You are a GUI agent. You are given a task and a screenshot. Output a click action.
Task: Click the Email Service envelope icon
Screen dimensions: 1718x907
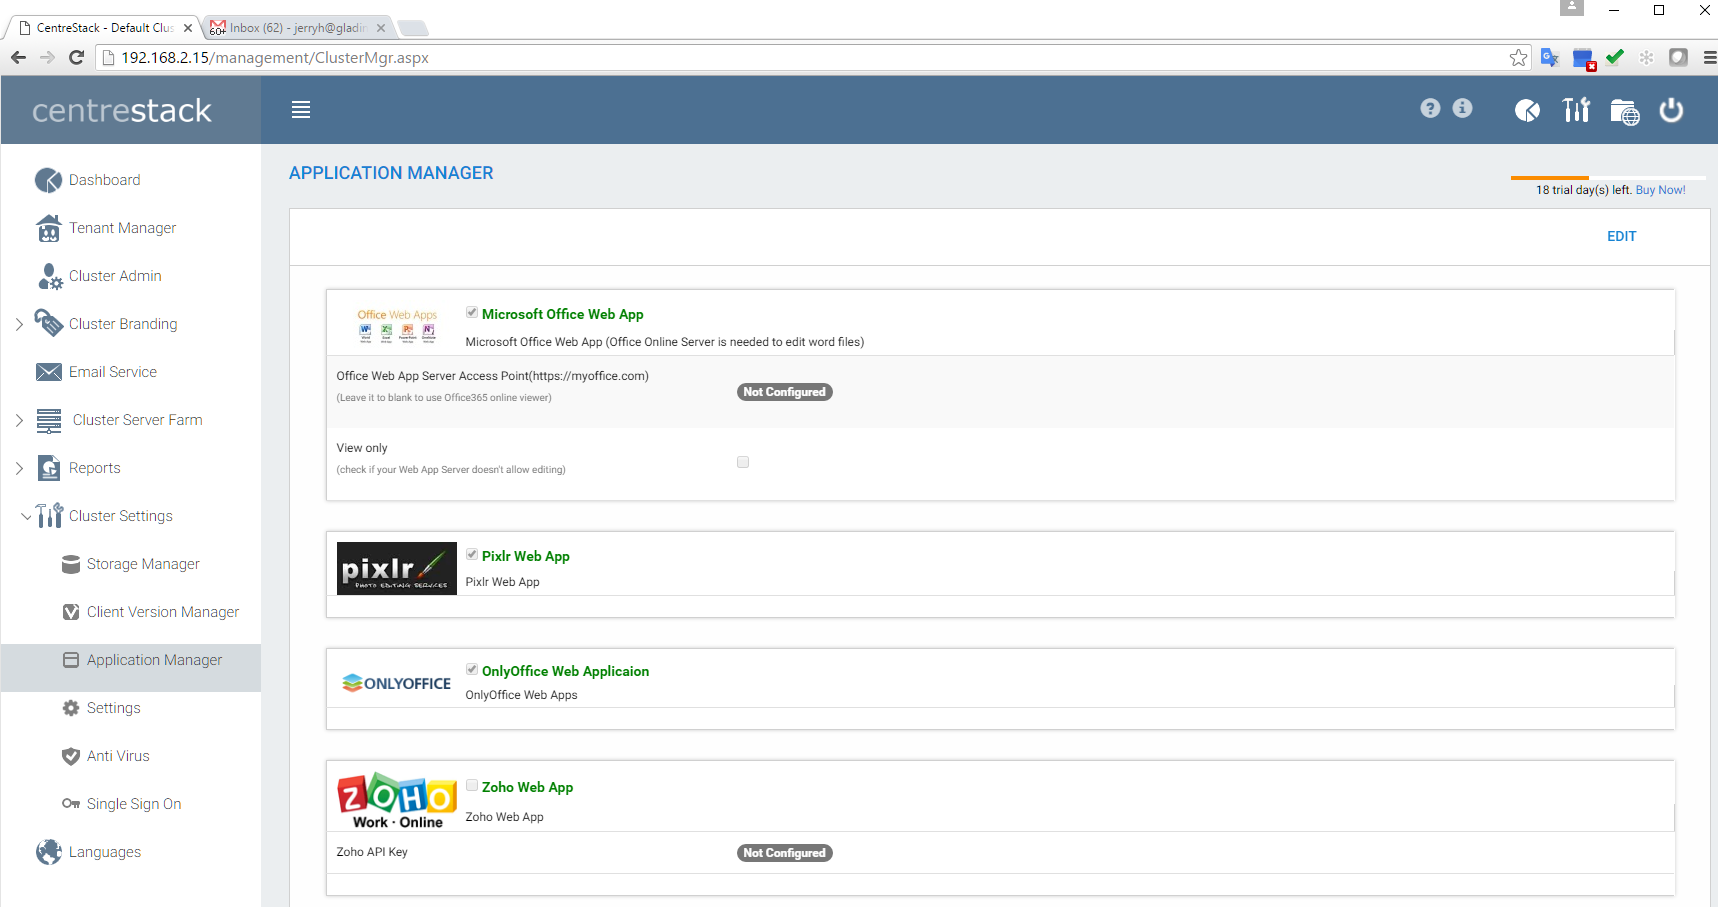point(48,372)
